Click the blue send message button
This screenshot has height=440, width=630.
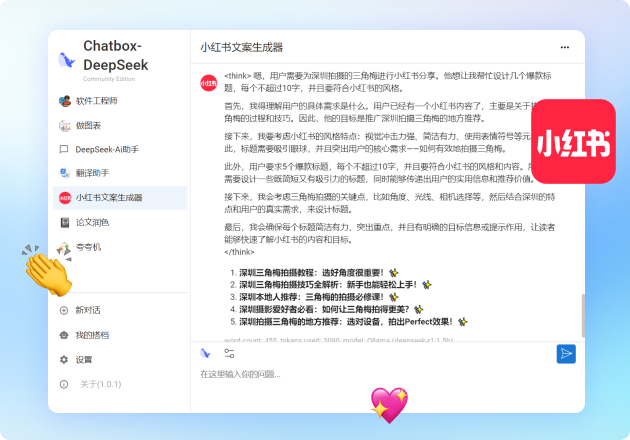[x=566, y=353]
